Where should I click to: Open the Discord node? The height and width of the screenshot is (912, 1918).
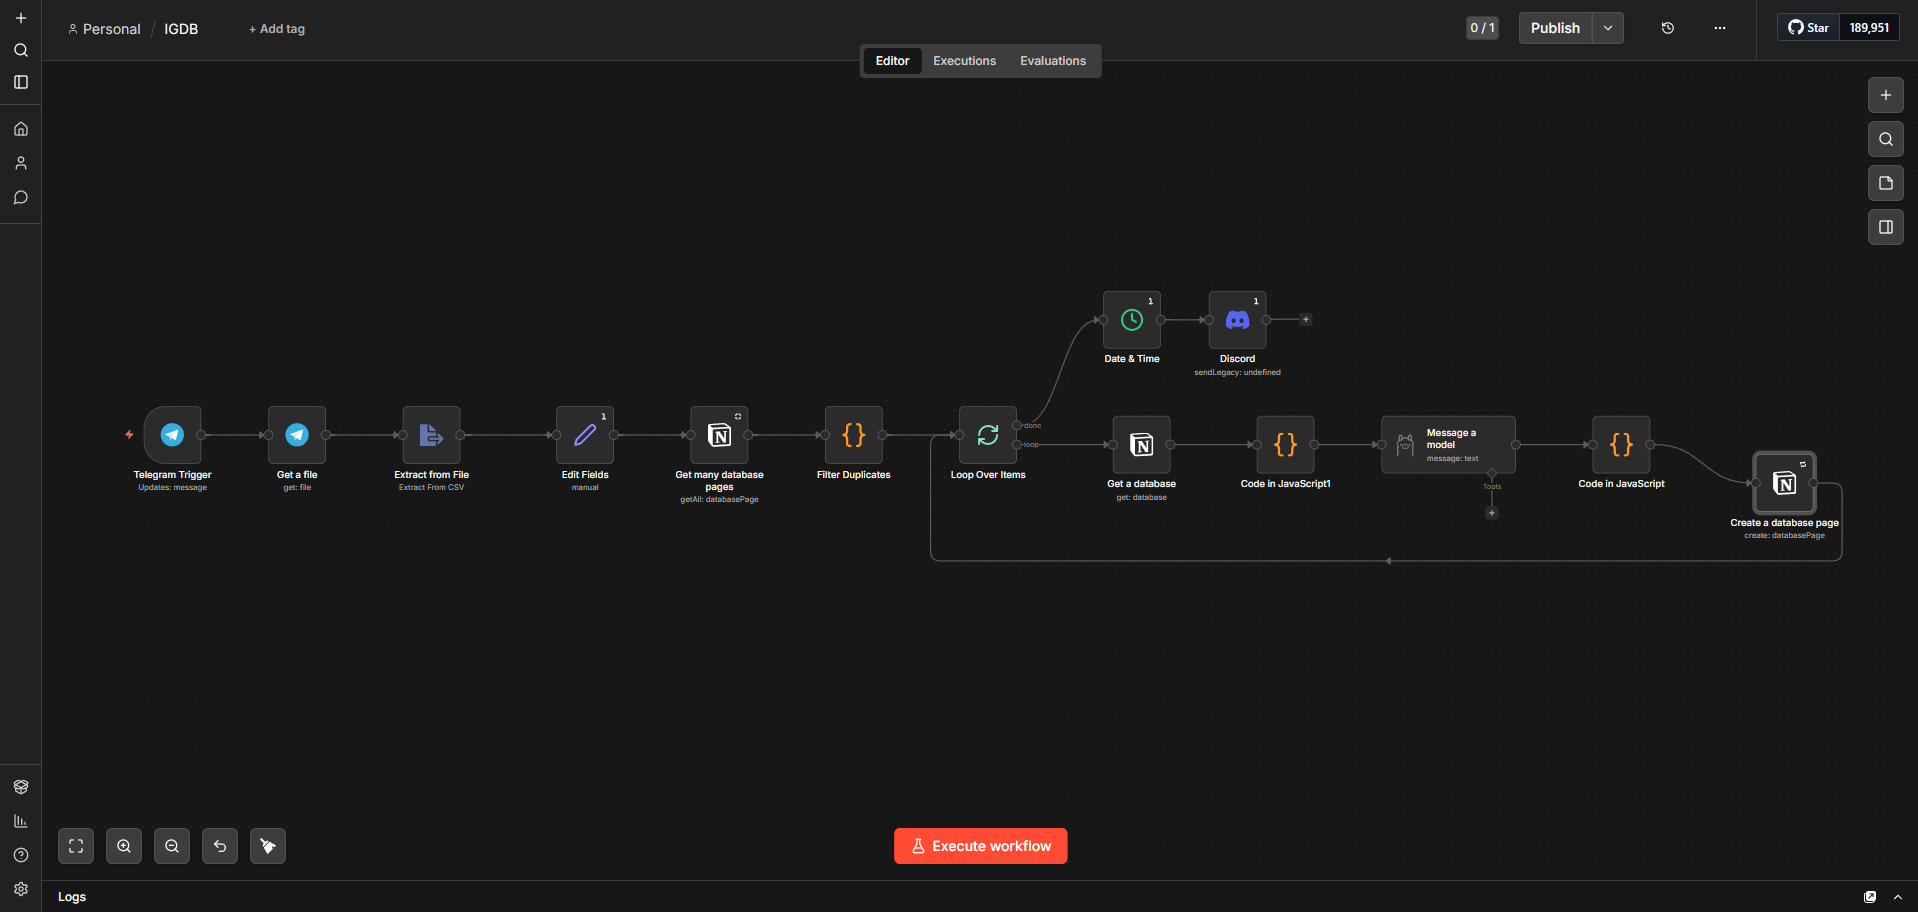tap(1237, 320)
